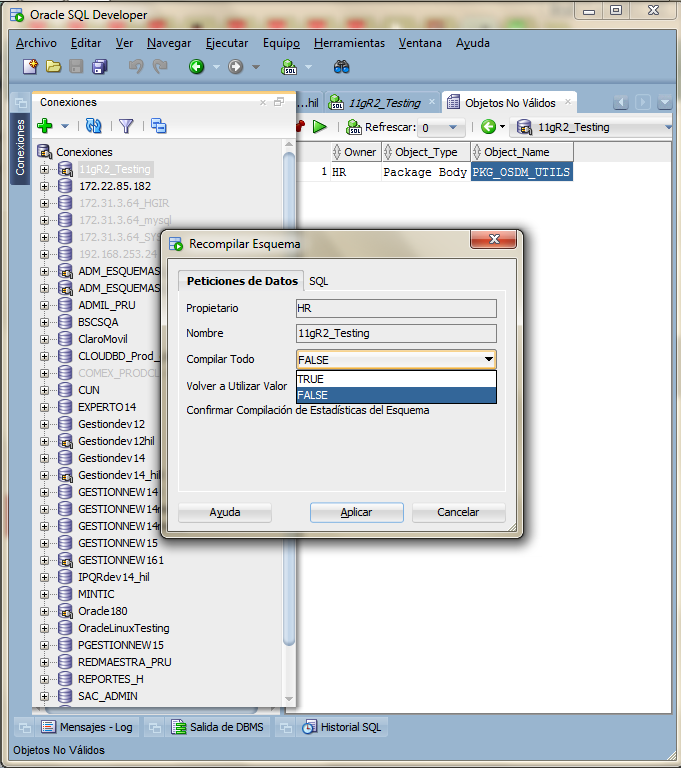This screenshot has height=768, width=681.
Task: Switch to the 11gR2_Testing worksheet tab
Action: [x=384, y=103]
